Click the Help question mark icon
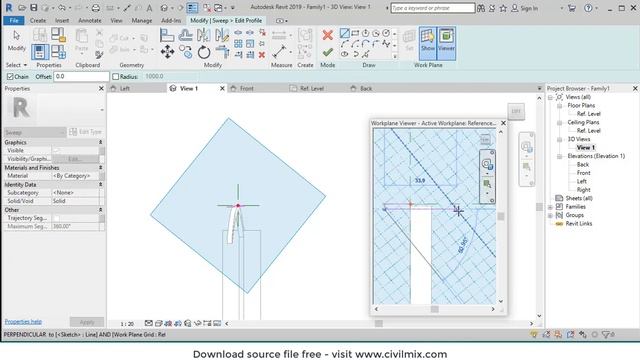The height and width of the screenshot is (360, 640). 588,8
